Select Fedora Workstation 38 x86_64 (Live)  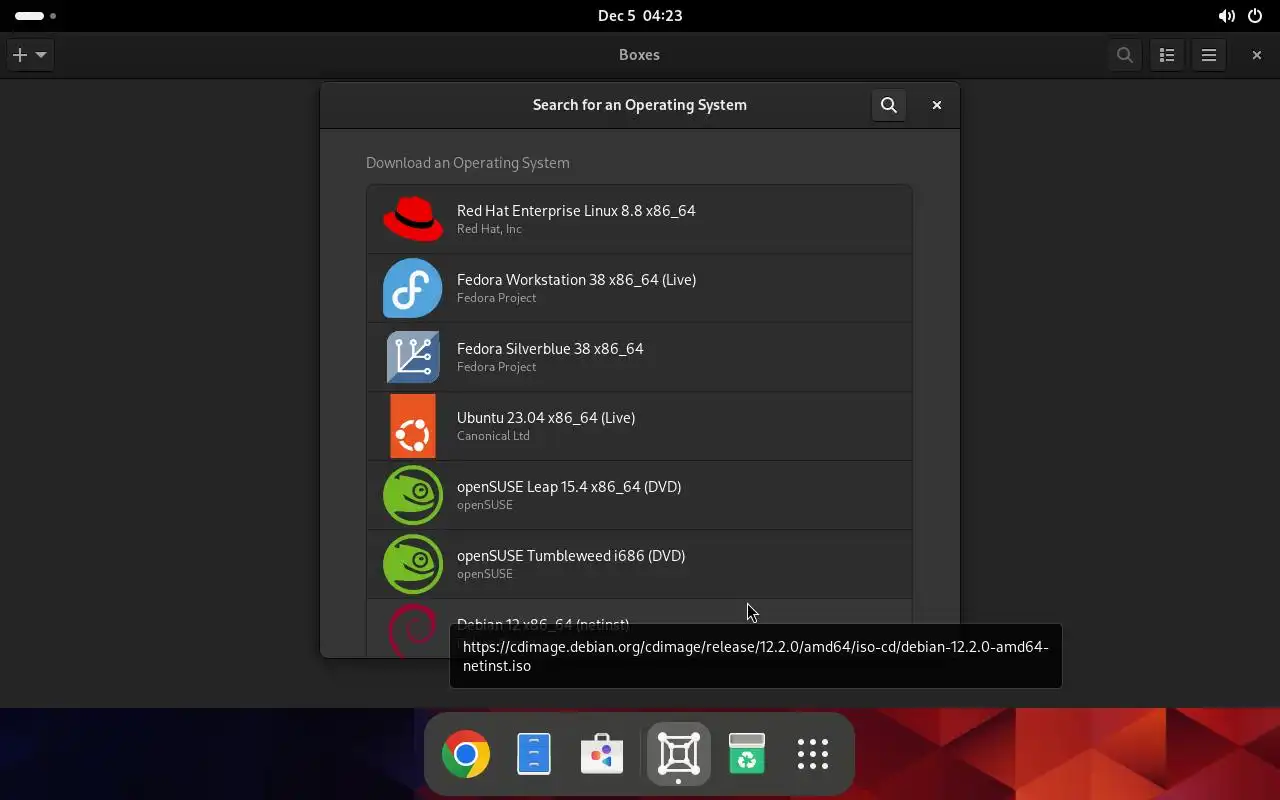coord(639,288)
